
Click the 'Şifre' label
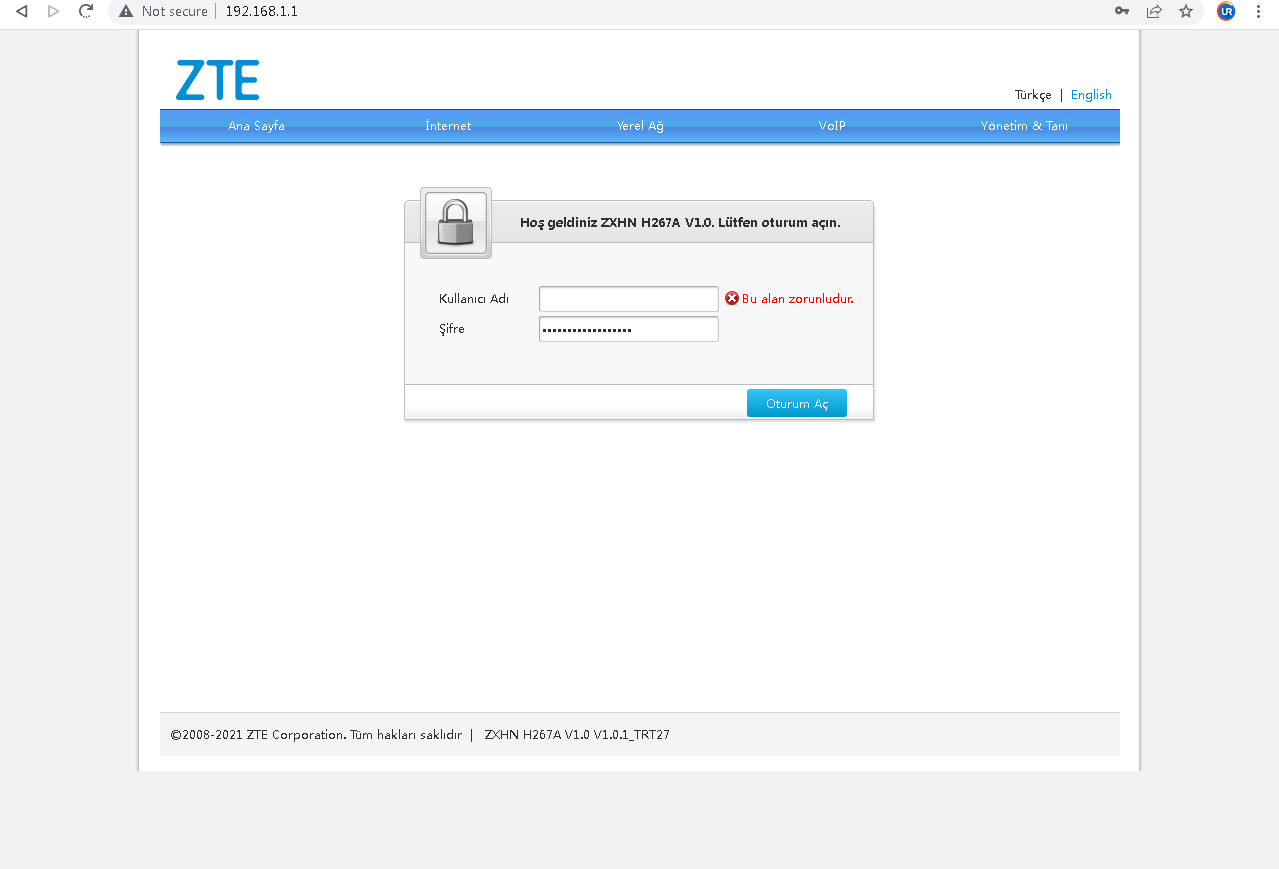tap(452, 329)
